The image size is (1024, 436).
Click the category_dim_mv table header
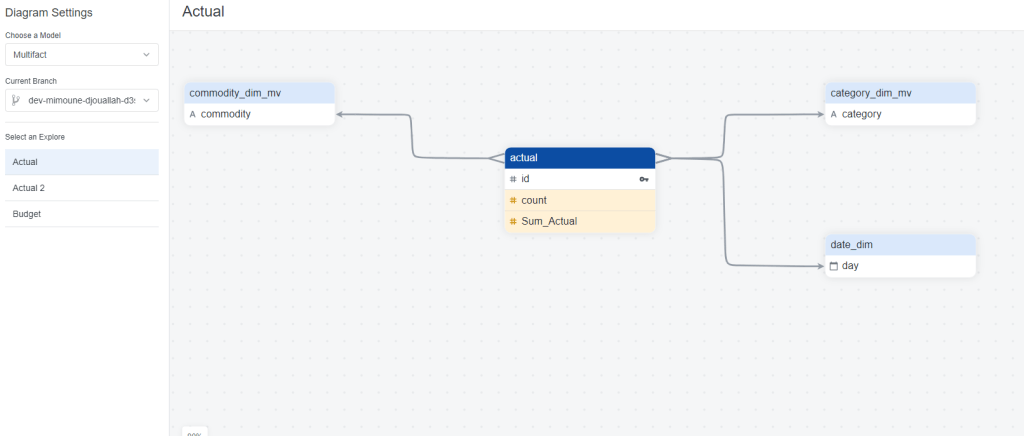(900, 93)
